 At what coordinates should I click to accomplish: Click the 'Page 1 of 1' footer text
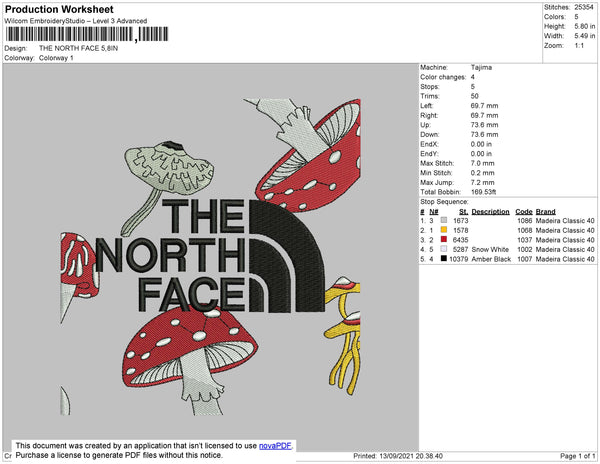[578, 456]
